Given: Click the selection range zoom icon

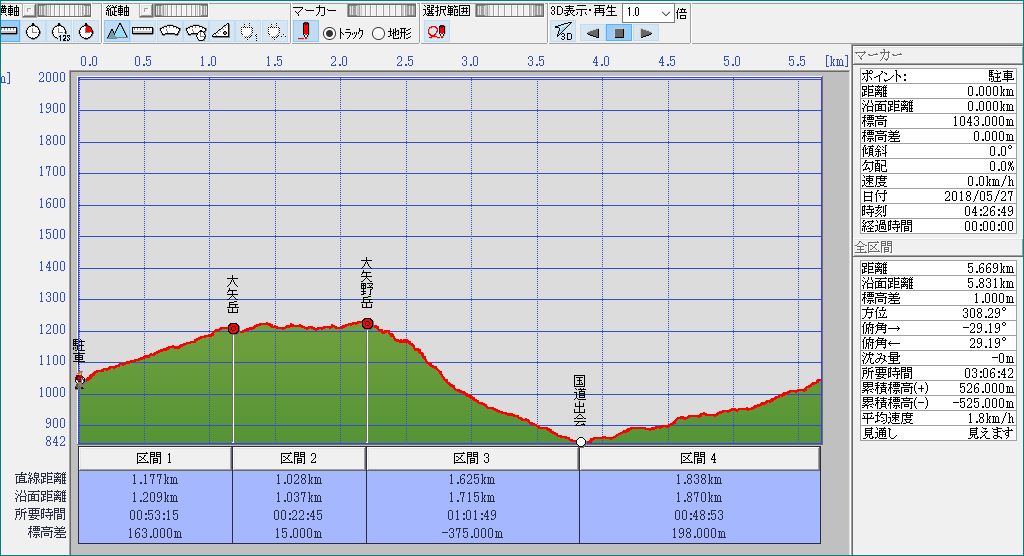Looking at the screenshot, I should point(436,31).
